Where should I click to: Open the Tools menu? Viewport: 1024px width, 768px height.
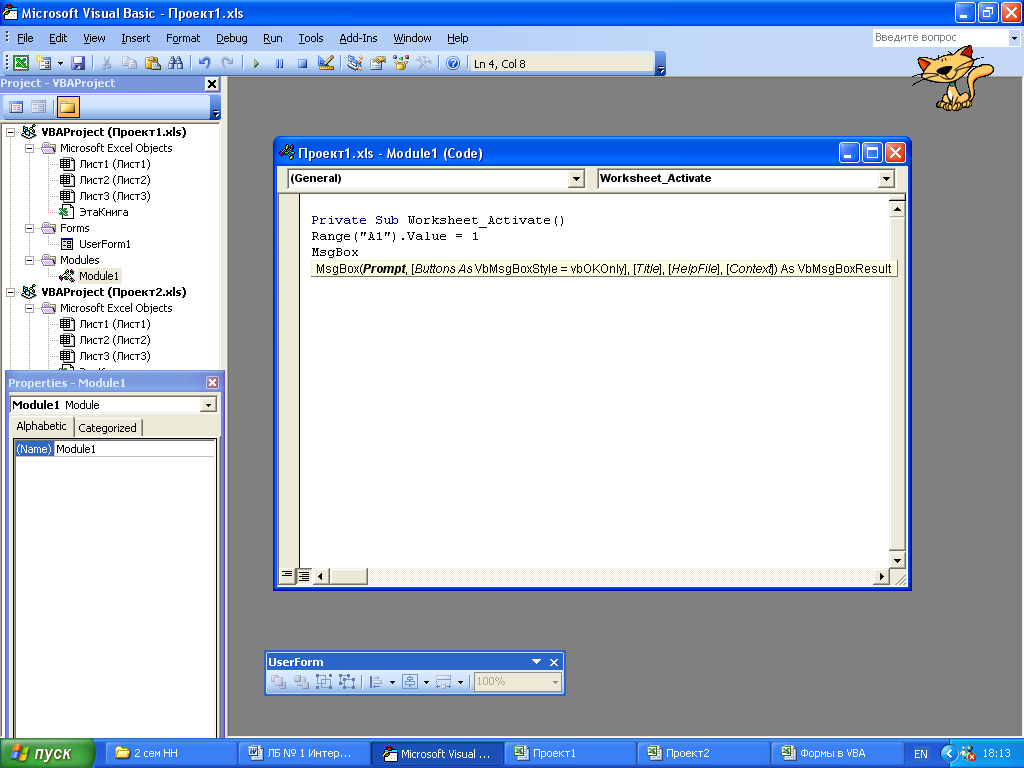tap(310, 38)
